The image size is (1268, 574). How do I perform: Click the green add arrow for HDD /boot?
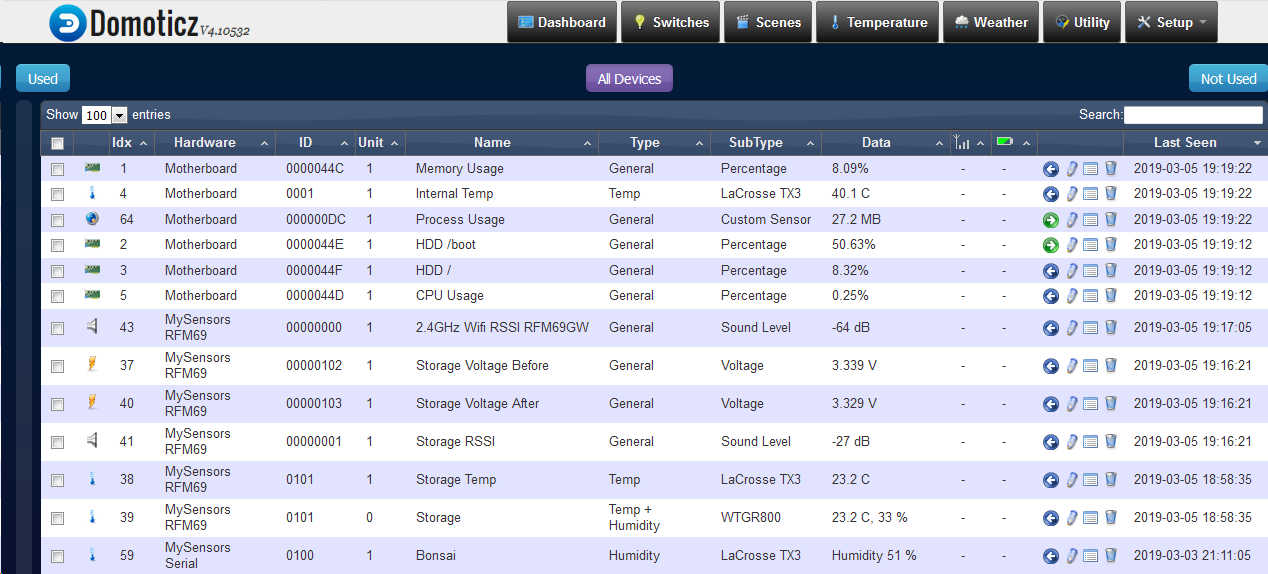point(1050,245)
